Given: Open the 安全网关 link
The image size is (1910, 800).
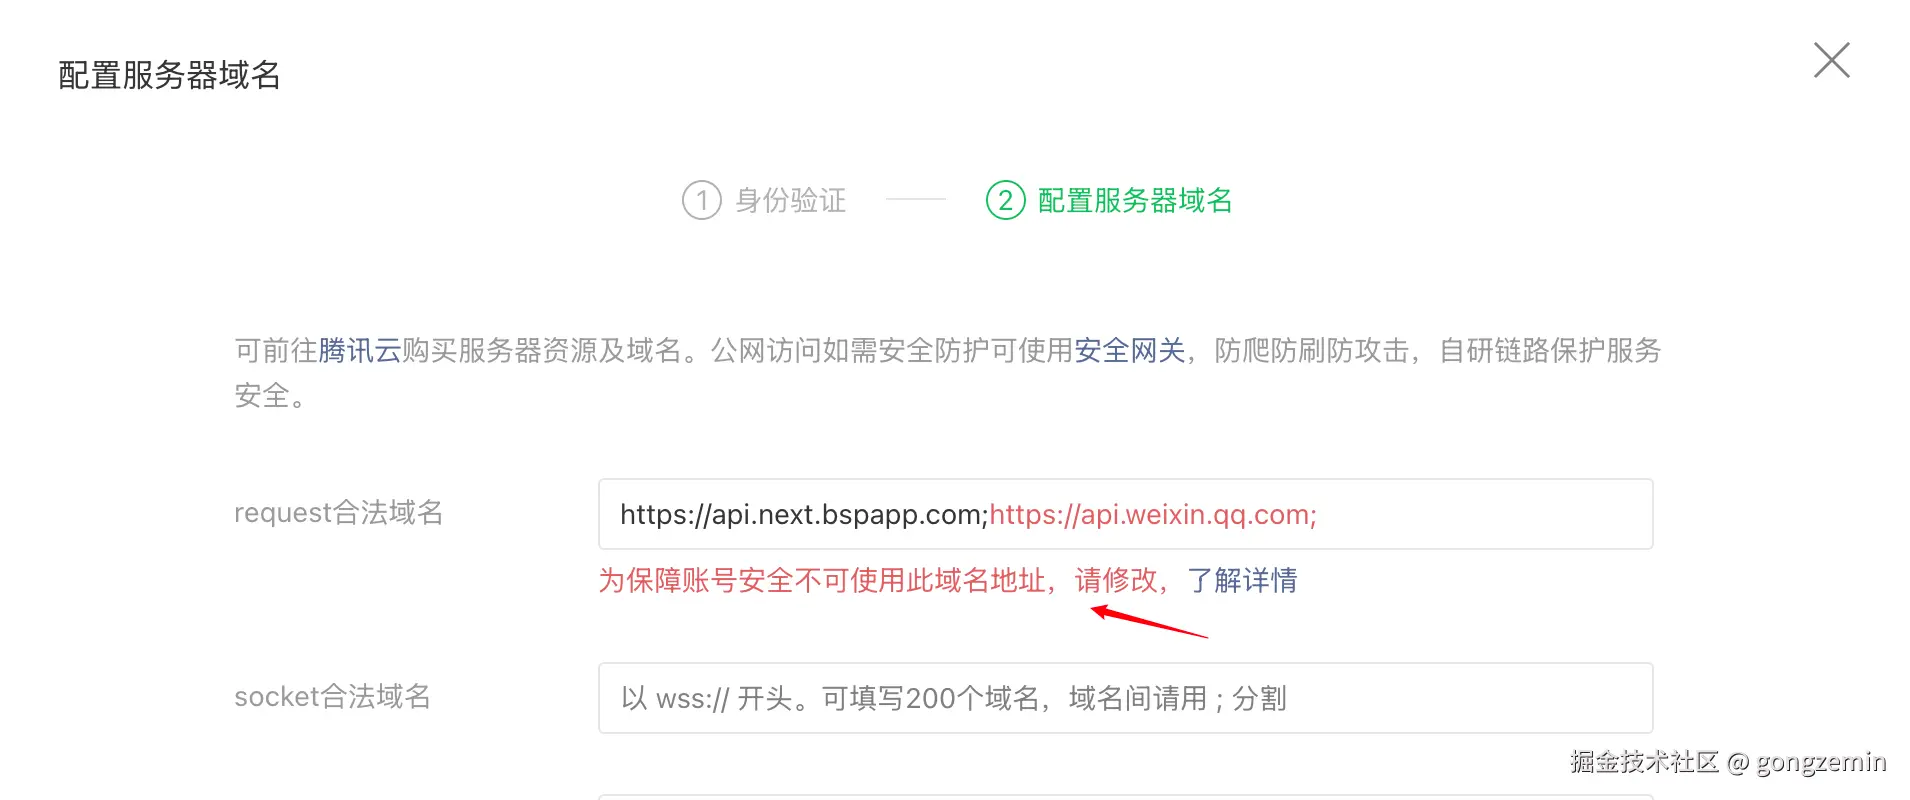Looking at the screenshot, I should [x=1130, y=350].
